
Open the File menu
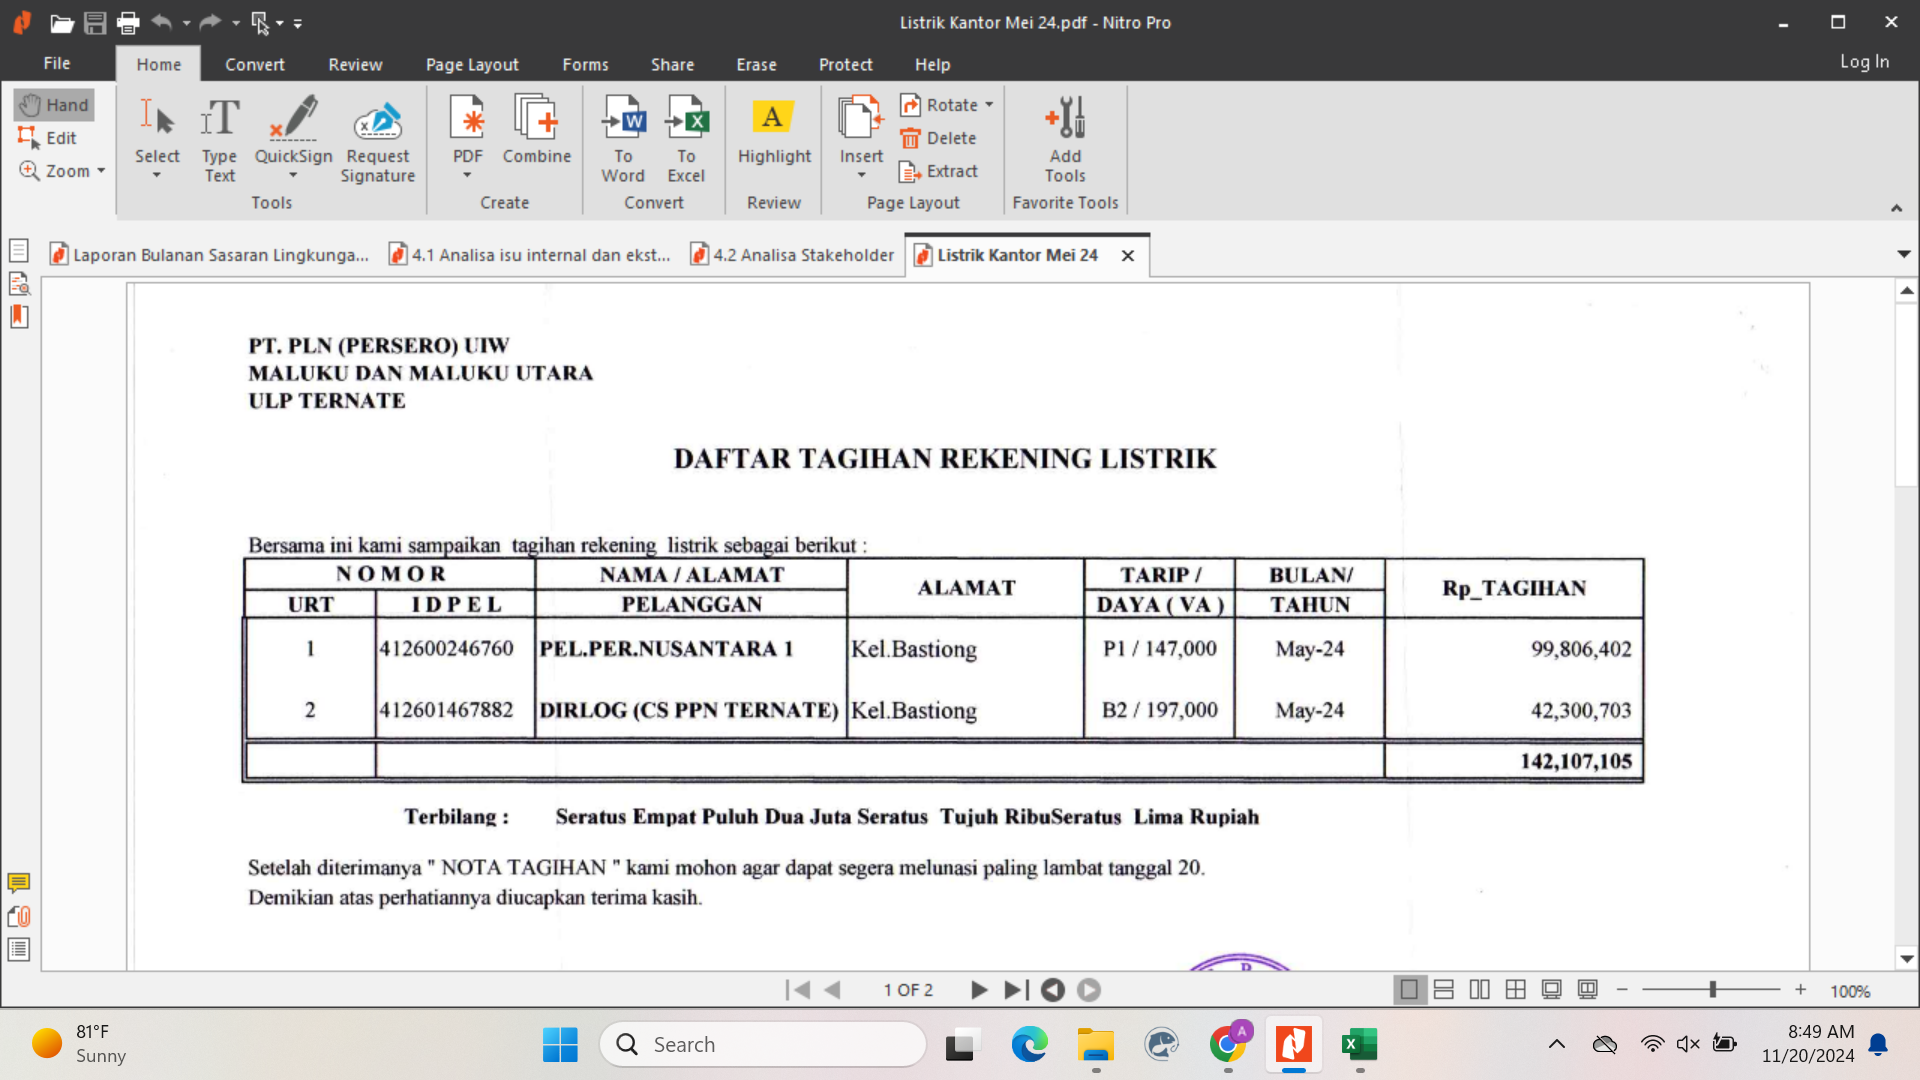(57, 63)
